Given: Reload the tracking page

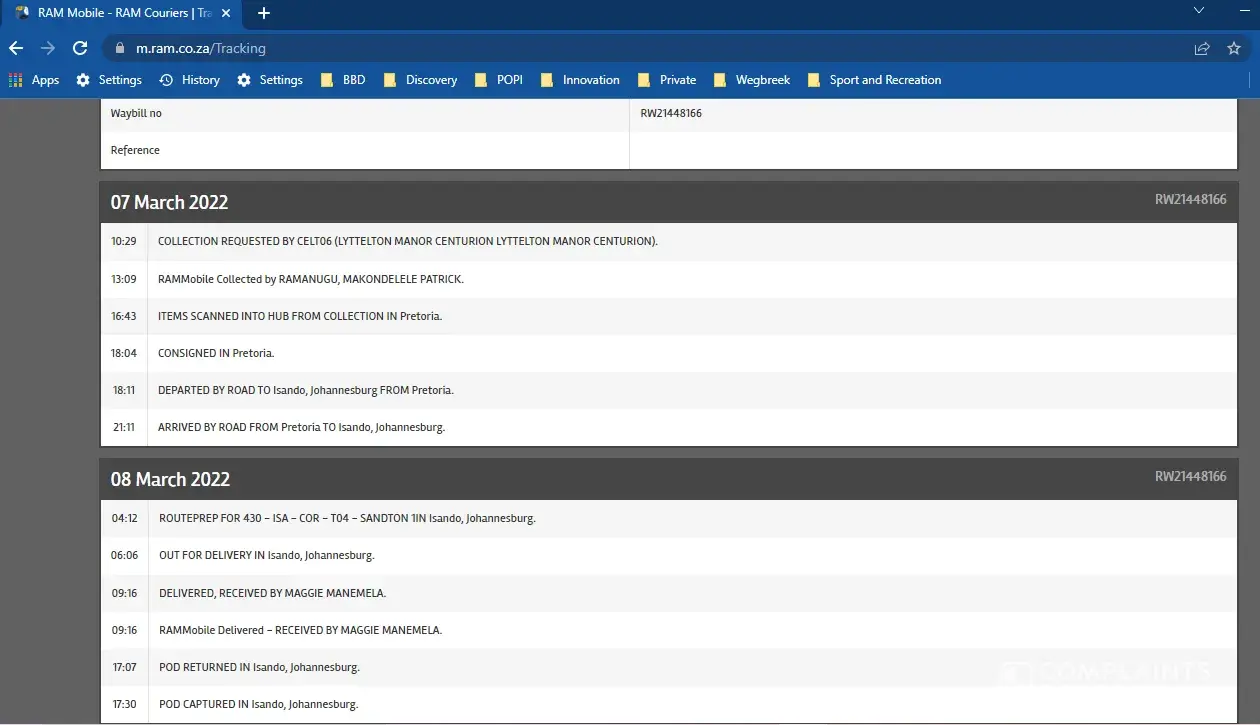Looking at the screenshot, I should pyautogui.click(x=80, y=48).
